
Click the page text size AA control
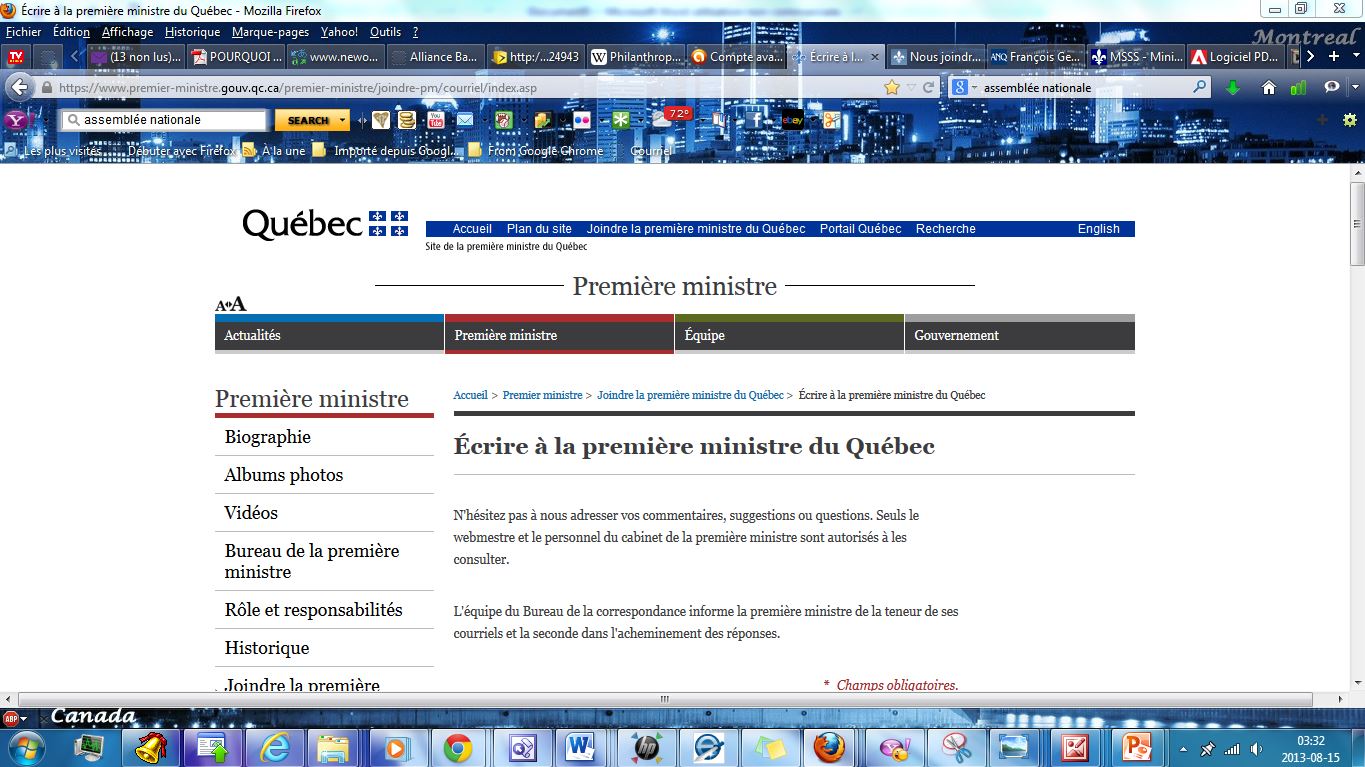(x=231, y=305)
